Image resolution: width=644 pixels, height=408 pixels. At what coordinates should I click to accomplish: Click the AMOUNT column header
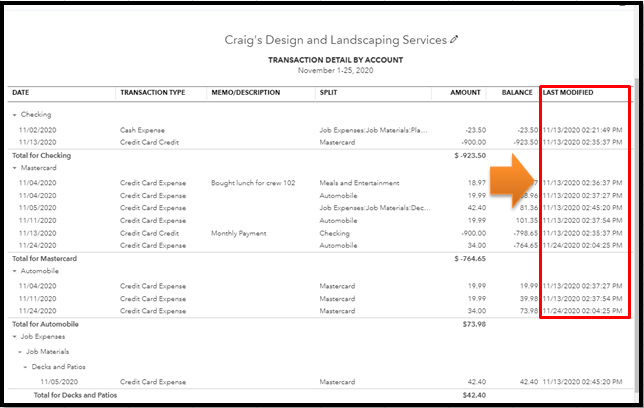465,92
